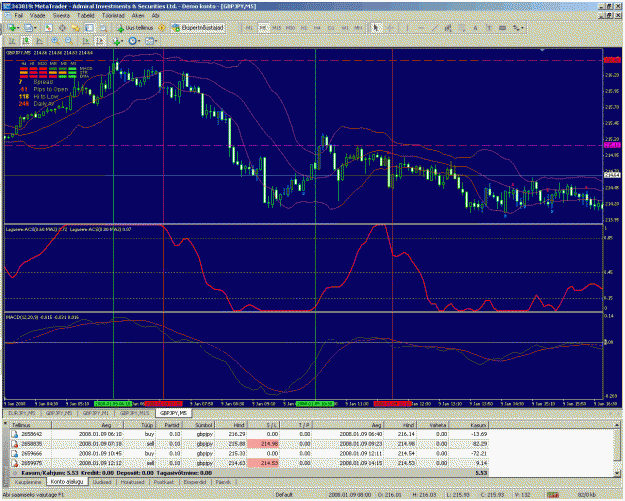Select the MN timeframe button

pos(358,28)
